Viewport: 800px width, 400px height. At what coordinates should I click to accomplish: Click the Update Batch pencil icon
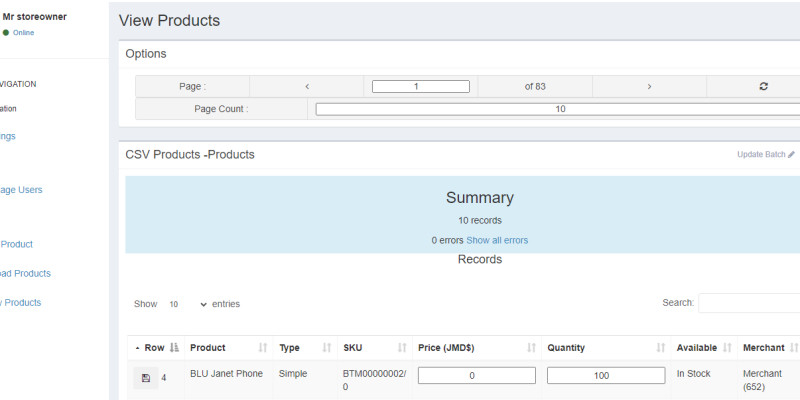click(x=791, y=155)
